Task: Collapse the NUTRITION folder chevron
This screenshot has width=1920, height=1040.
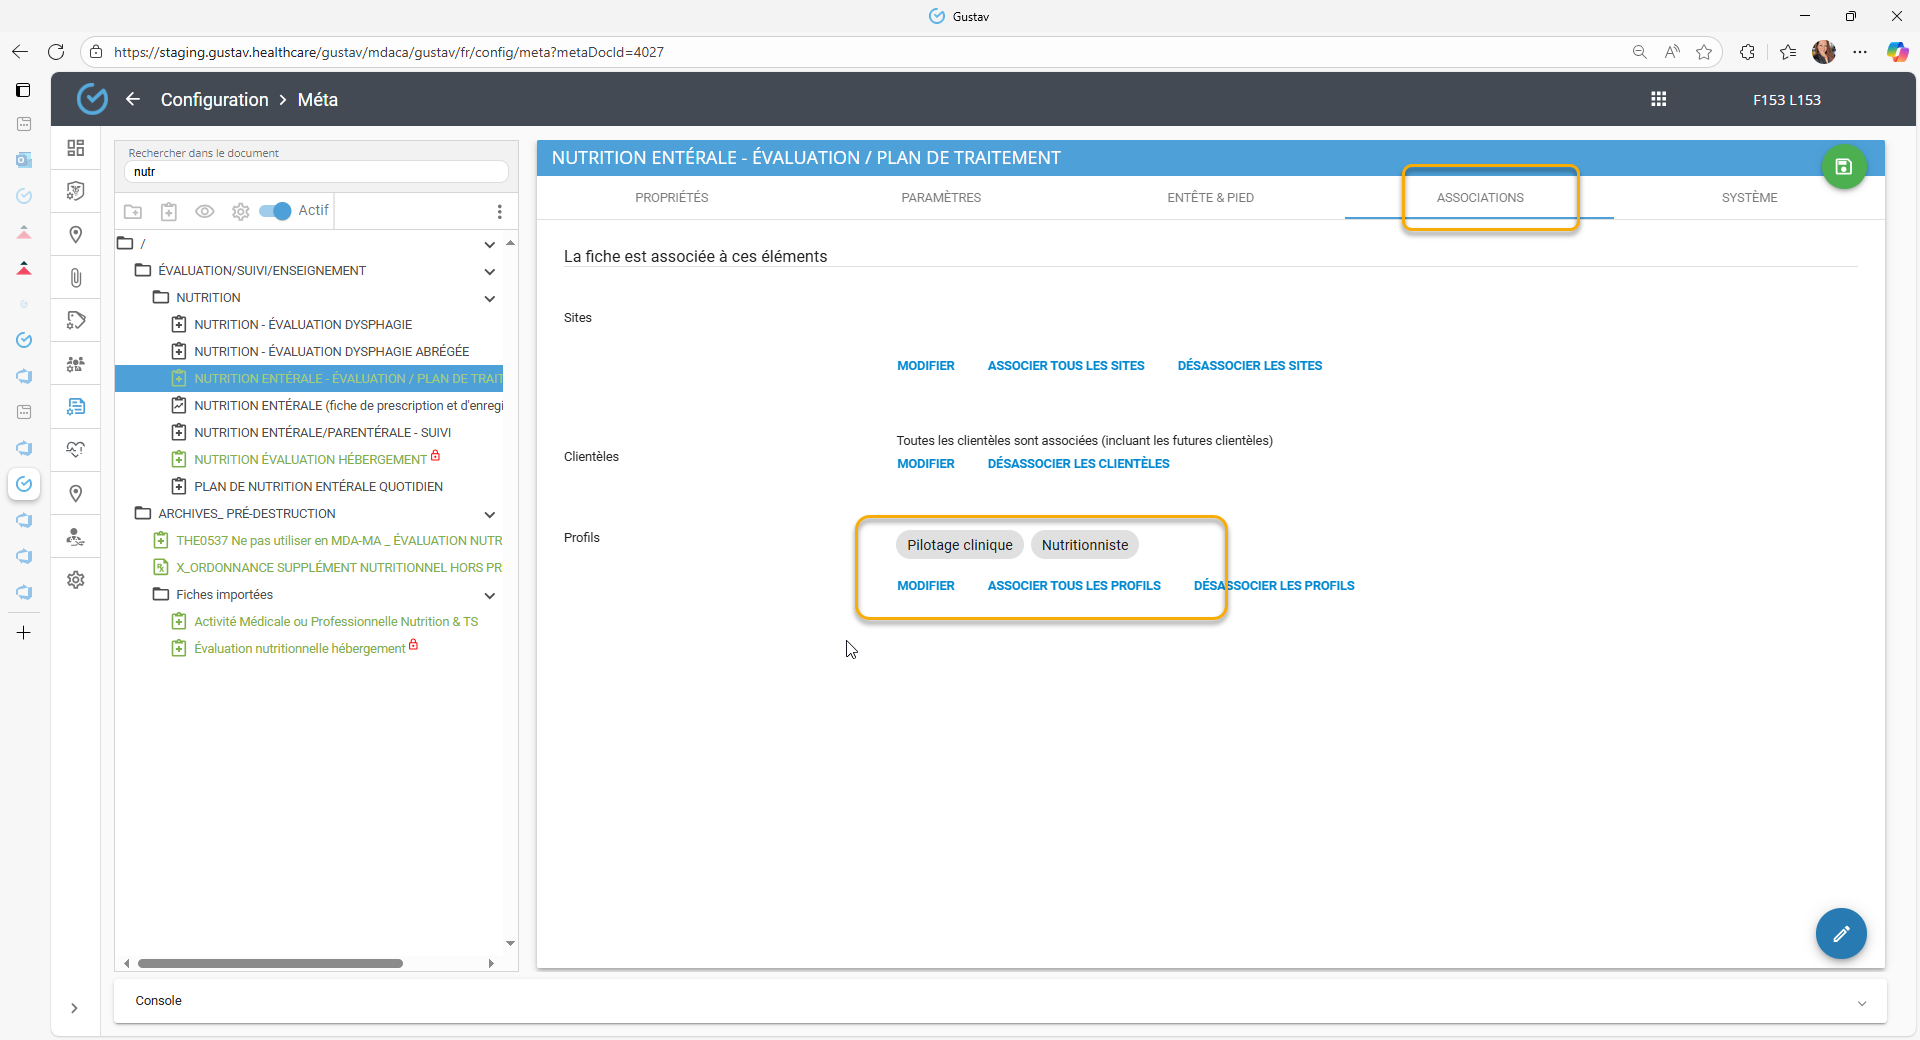Action: click(490, 298)
